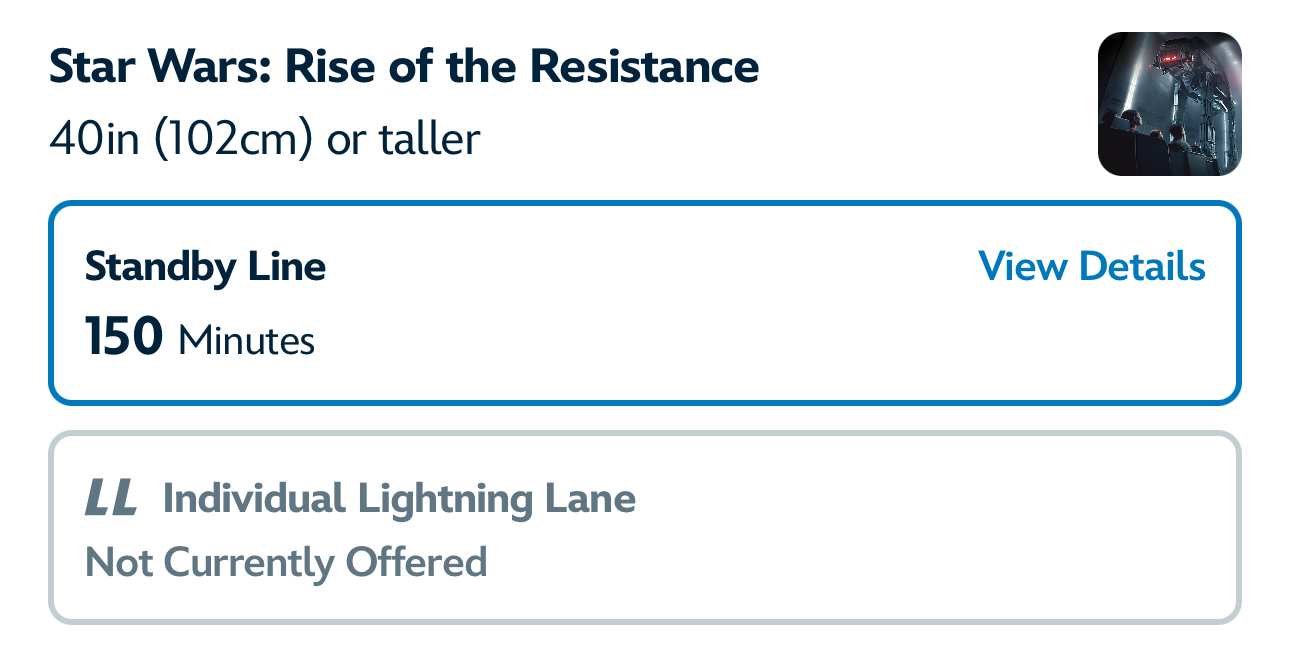
Task: Click the 40in (102cm) or taller requirement
Action: click(264, 139)
